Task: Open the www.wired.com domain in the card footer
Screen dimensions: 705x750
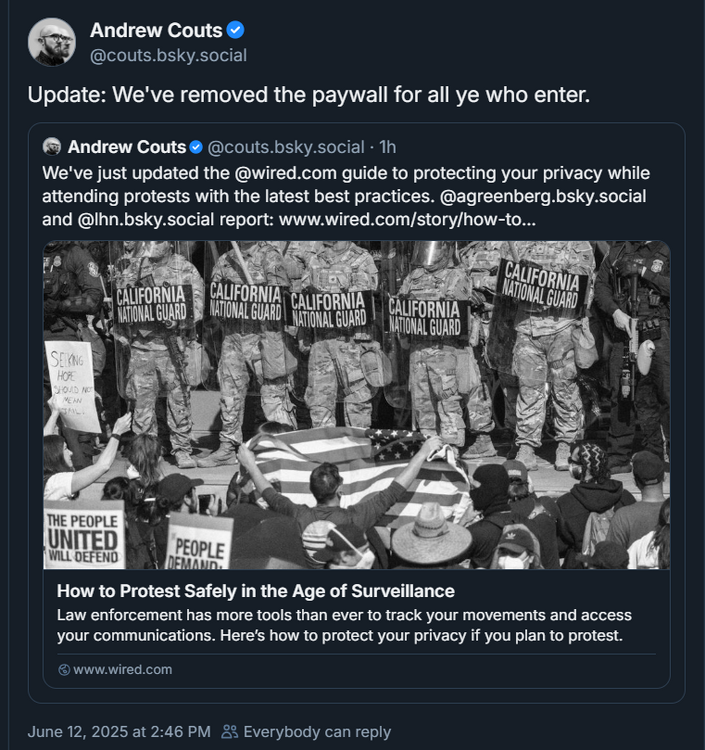Action: tap(122, 670)
